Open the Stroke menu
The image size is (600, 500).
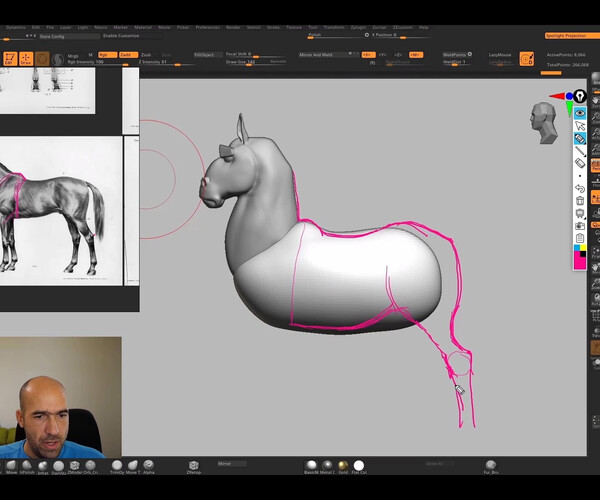click(273, 28)
